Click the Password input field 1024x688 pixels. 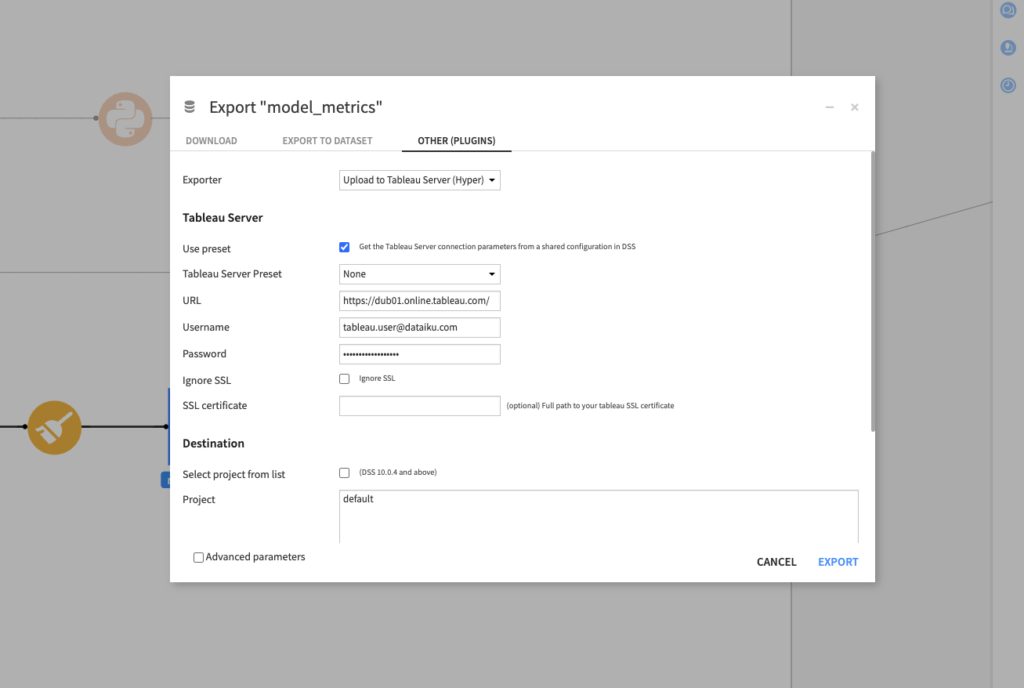(x=419, y=353)
